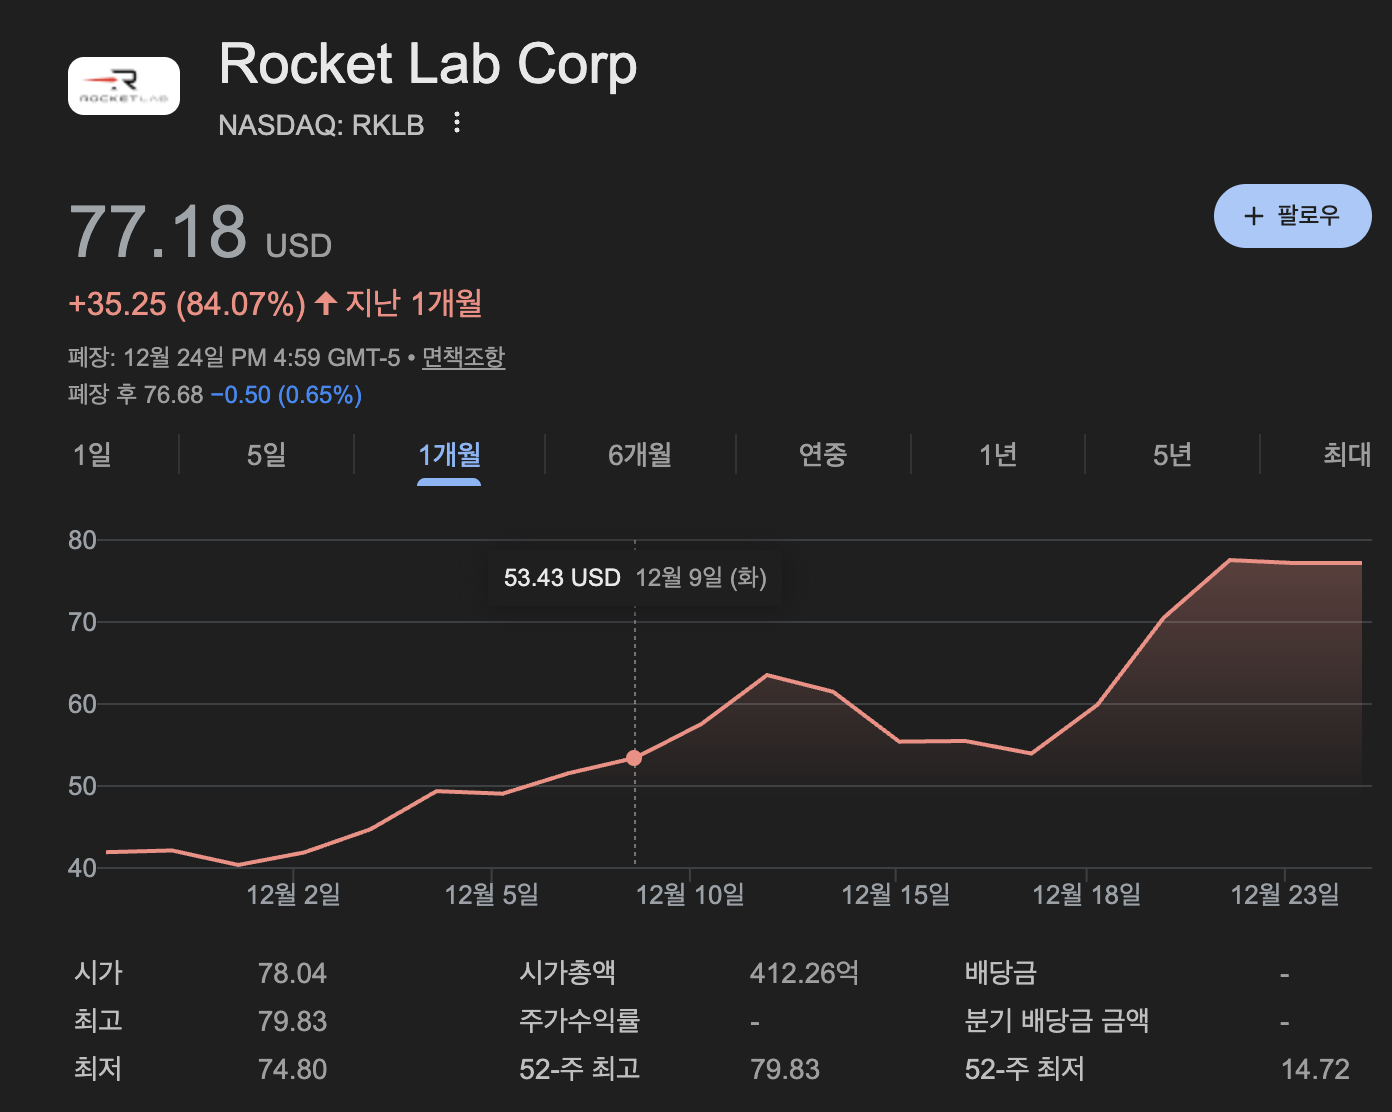Switch to the 연중 range tab
The height and width of the screenshot is (1112, 1392).
pos(823,455)
